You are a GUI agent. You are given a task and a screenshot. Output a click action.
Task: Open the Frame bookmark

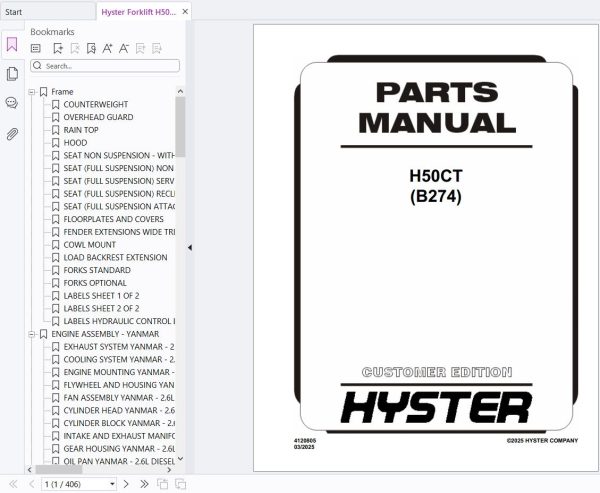point(62,92)
